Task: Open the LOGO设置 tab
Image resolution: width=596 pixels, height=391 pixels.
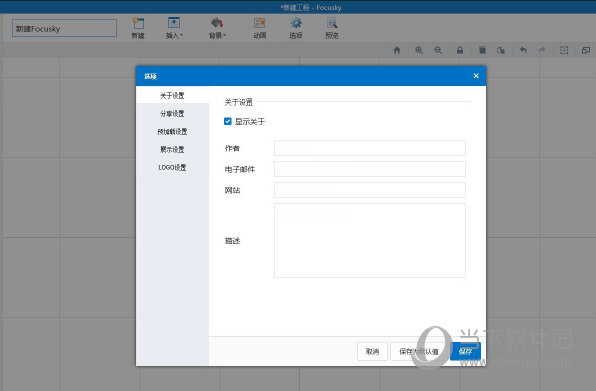Action: point(172,167)
